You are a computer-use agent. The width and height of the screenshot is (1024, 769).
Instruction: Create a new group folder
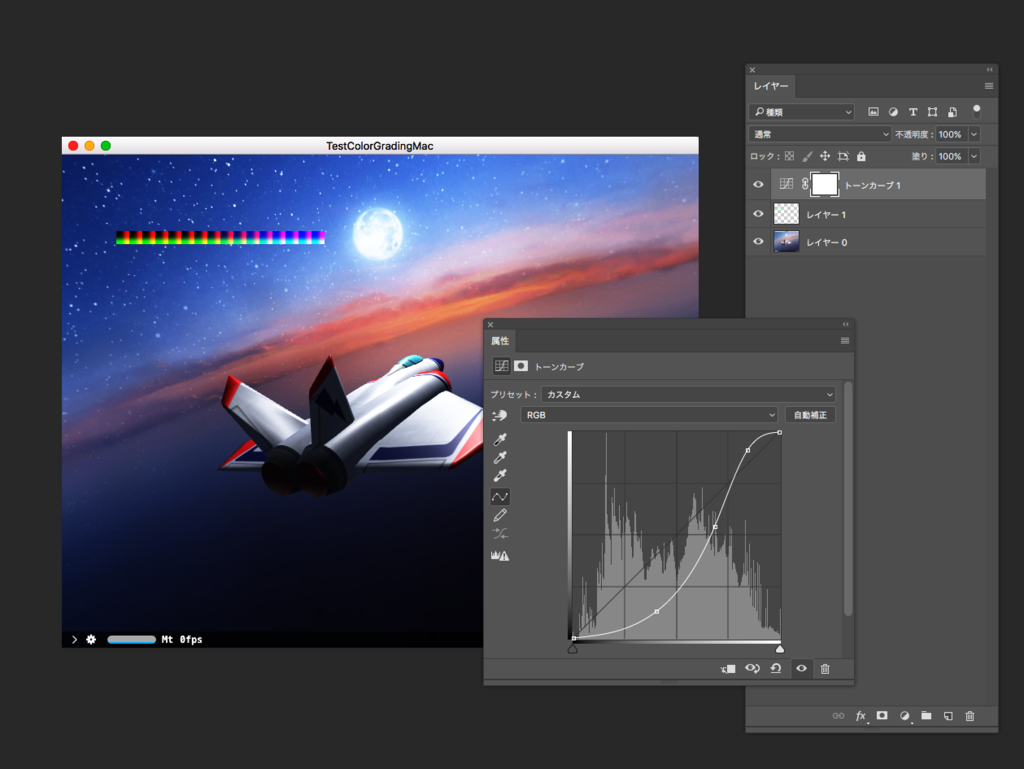click(926, 715)
